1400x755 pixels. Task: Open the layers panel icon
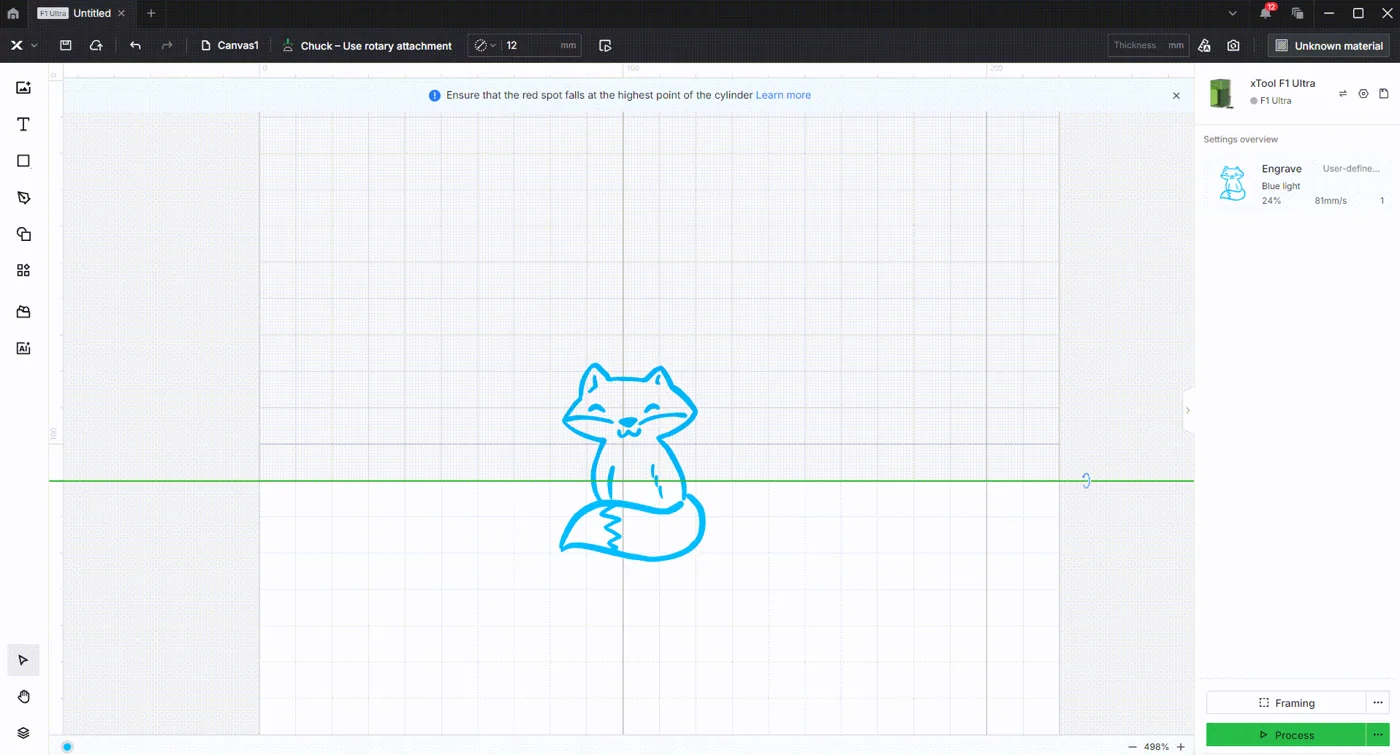coord(23,733)
